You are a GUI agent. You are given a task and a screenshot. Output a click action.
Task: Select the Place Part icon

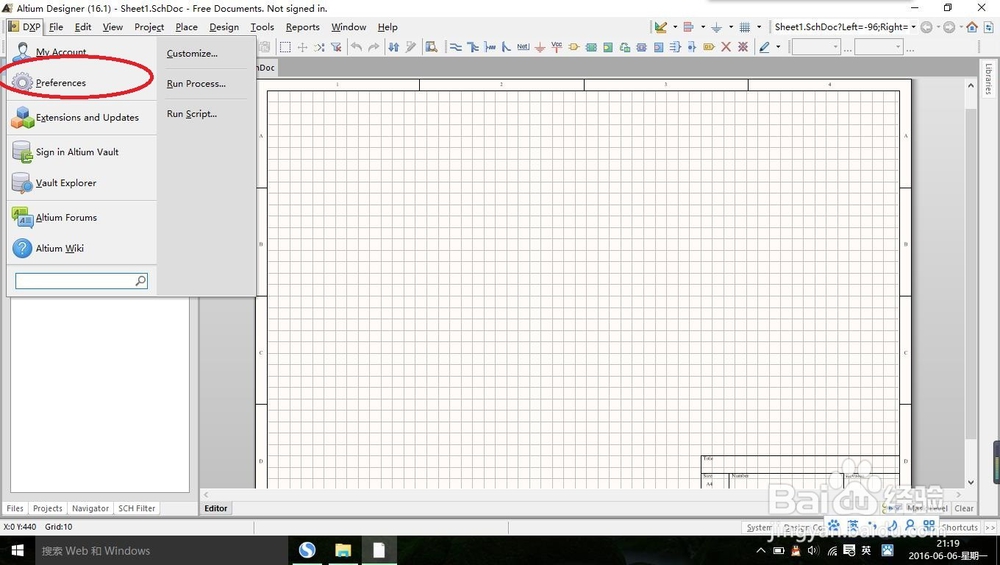coord(574,47)
